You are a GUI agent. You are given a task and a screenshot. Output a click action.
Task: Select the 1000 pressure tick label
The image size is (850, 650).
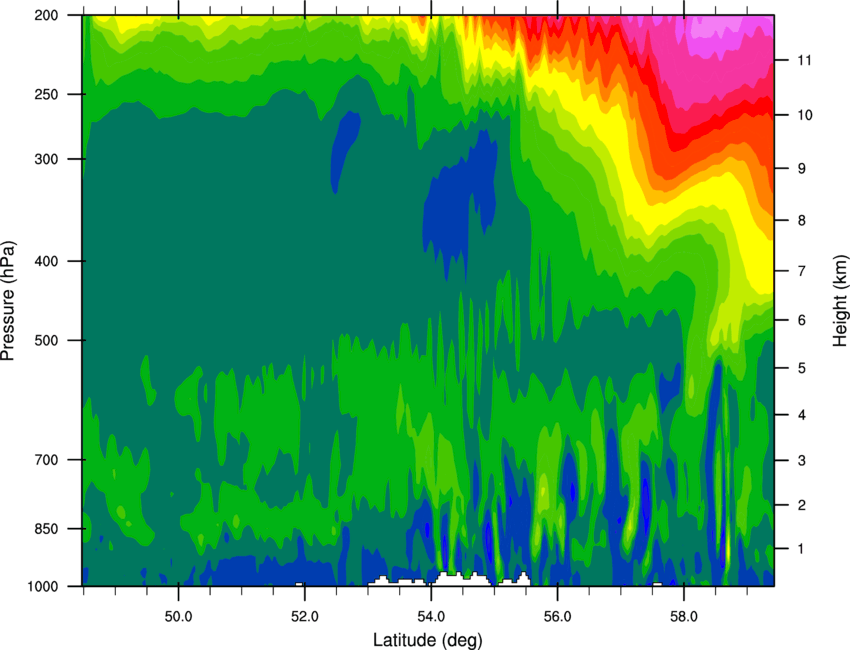click(x=42, y=586)
